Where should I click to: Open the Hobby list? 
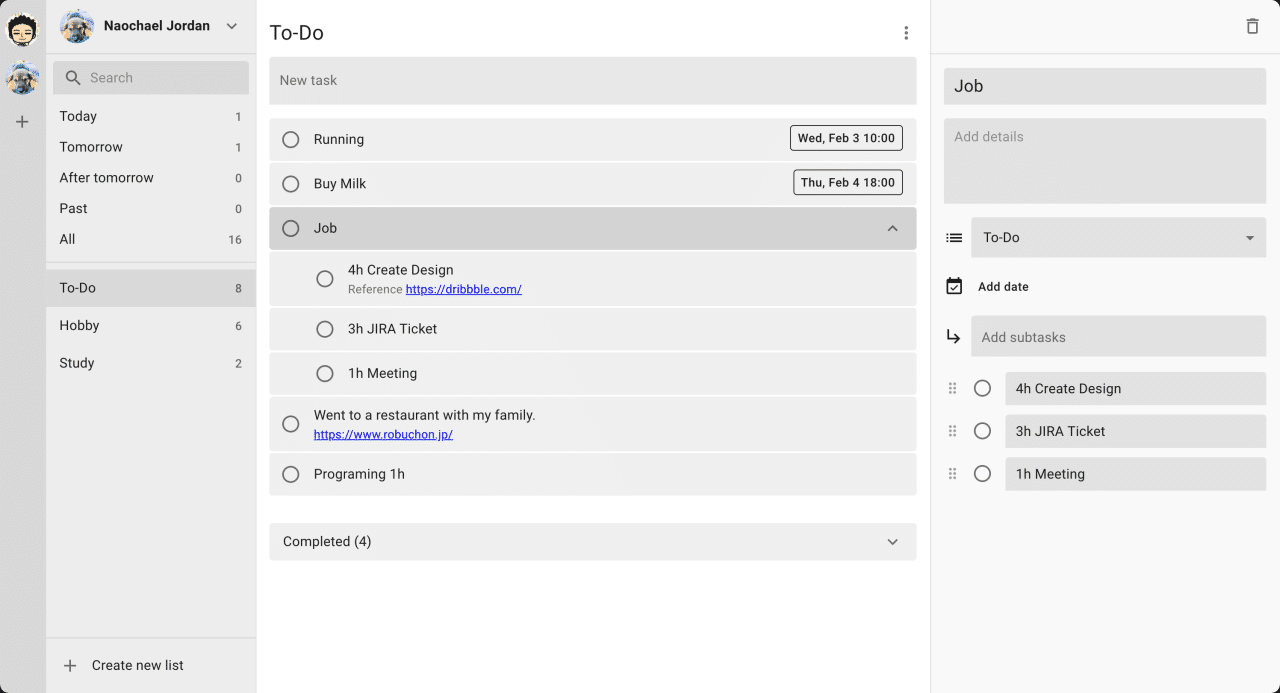151,326
